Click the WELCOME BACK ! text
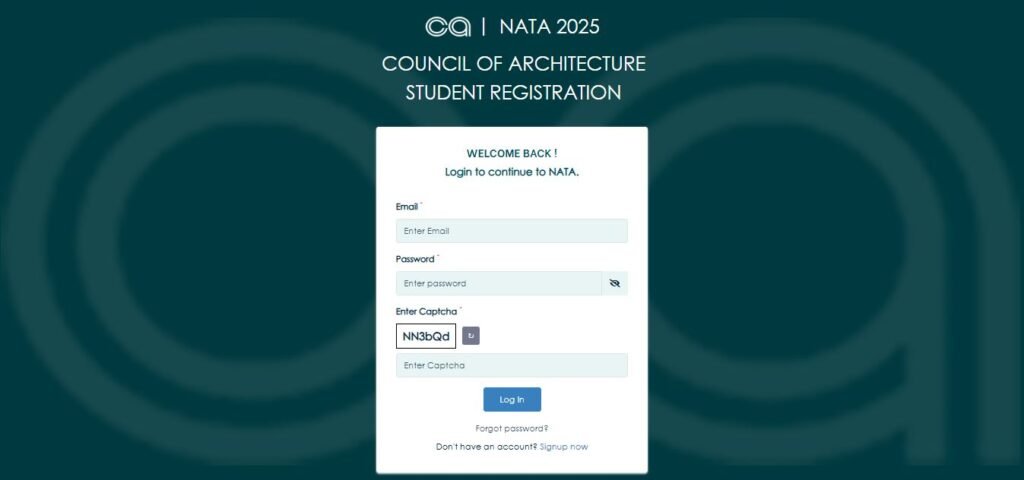Image resolution: width=1024 pixels, height=480 pixels. click(511, 153)
